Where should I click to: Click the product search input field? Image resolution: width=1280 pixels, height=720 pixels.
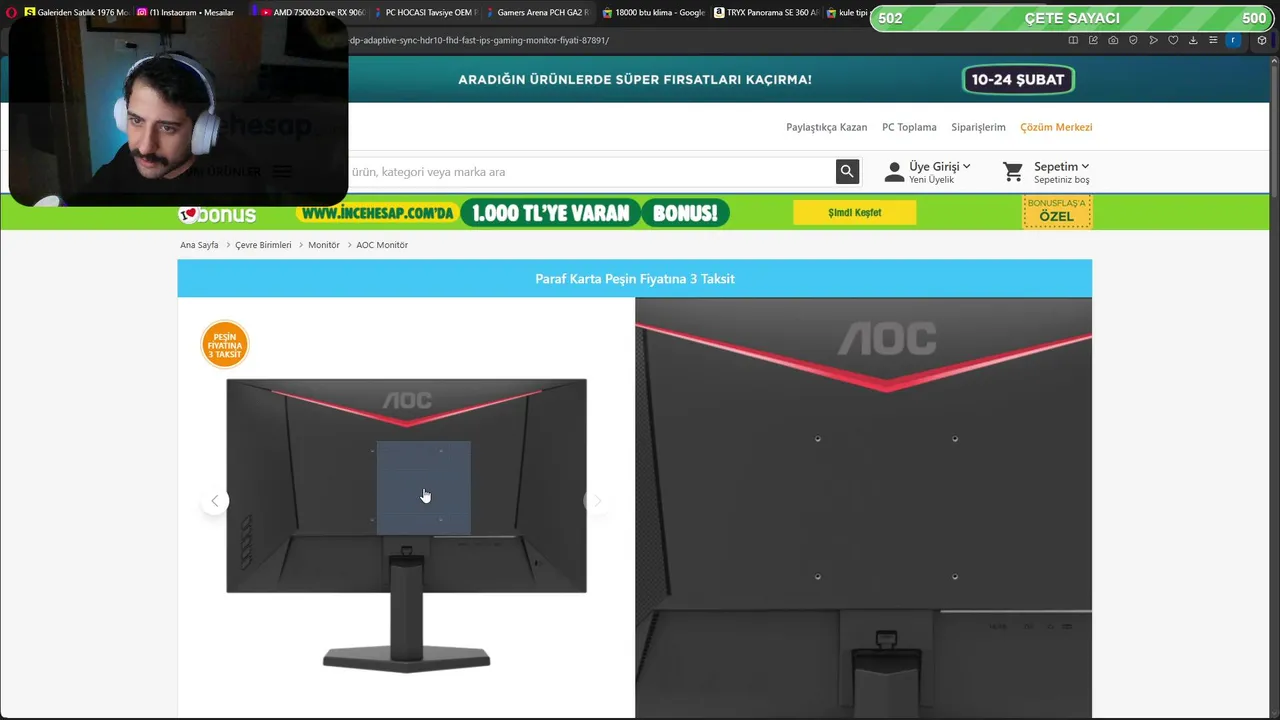pos(590,172)
